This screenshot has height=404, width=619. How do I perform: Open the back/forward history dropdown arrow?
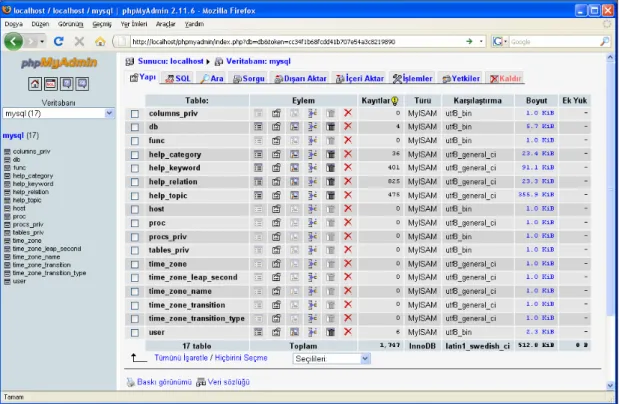[x=42, y=41]
